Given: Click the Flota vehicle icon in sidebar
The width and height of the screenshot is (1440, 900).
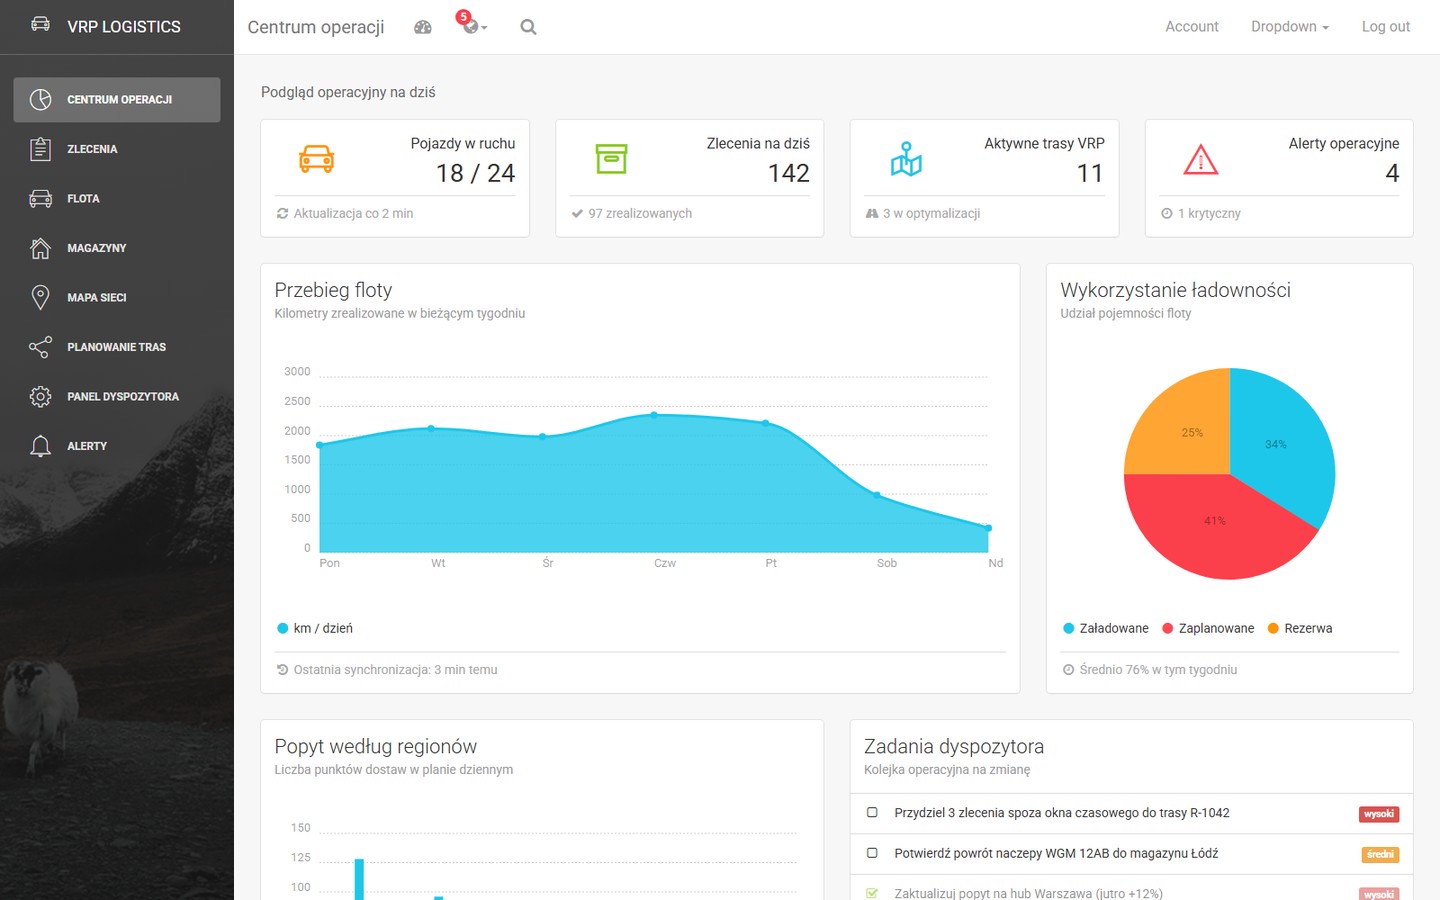Looking at the screenshot, I should click(x=40, y=198).
